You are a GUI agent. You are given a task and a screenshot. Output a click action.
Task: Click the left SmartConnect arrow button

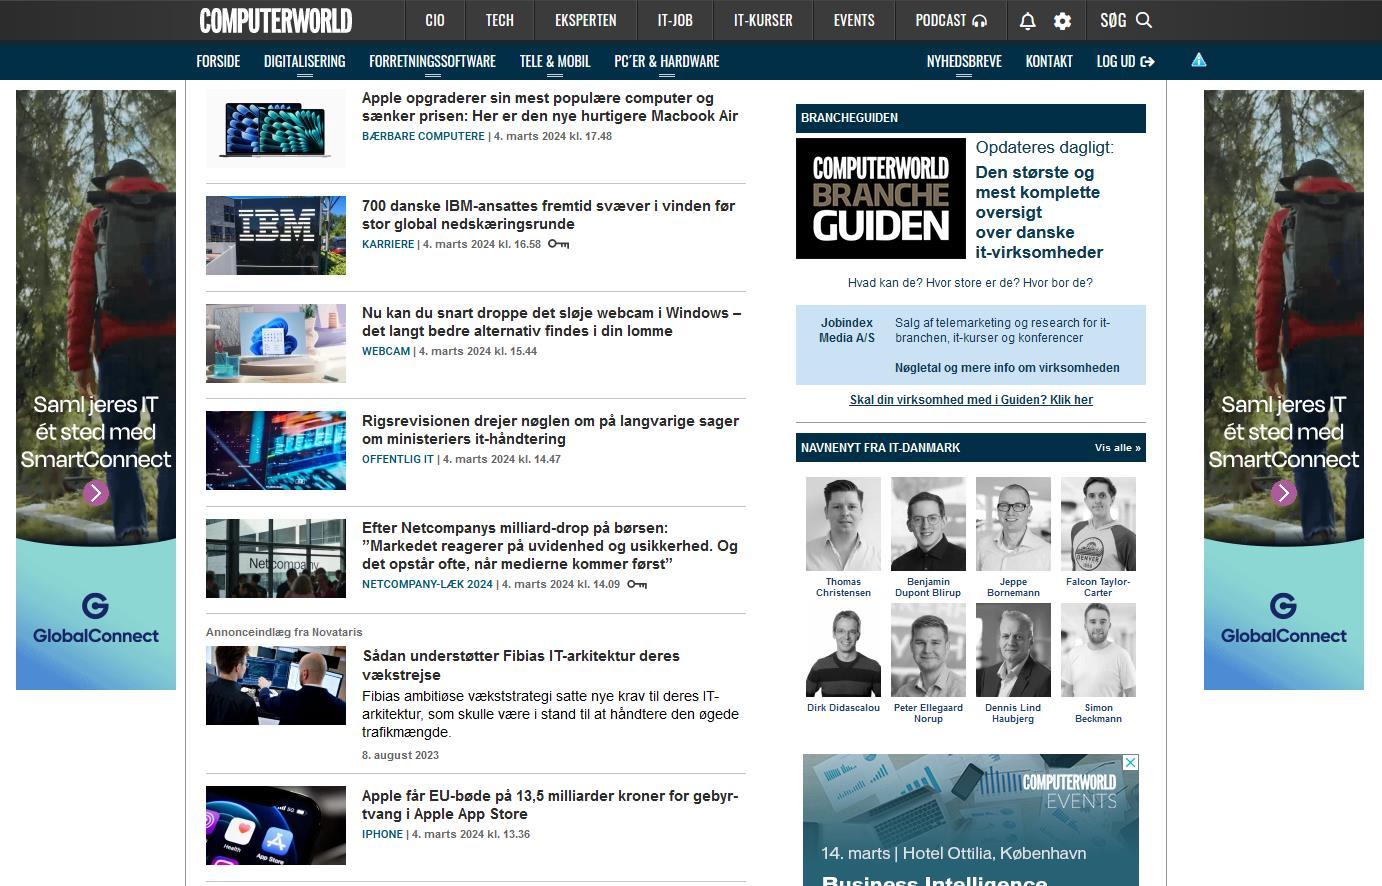[x=96, y=493]
